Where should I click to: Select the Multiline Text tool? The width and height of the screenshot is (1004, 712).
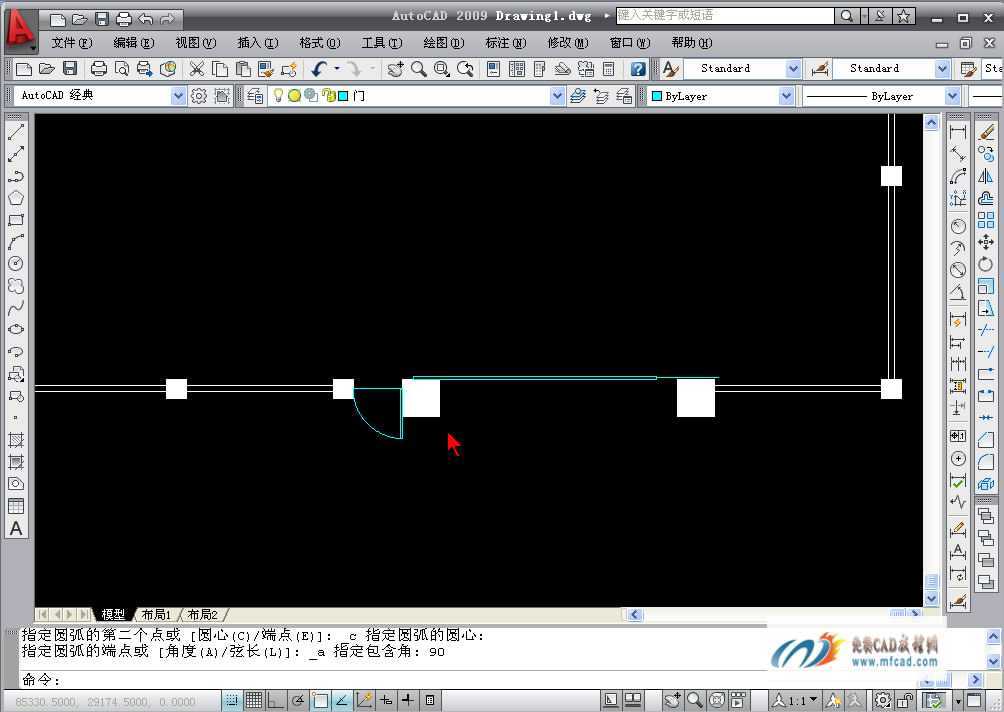[x=16, y=529]
